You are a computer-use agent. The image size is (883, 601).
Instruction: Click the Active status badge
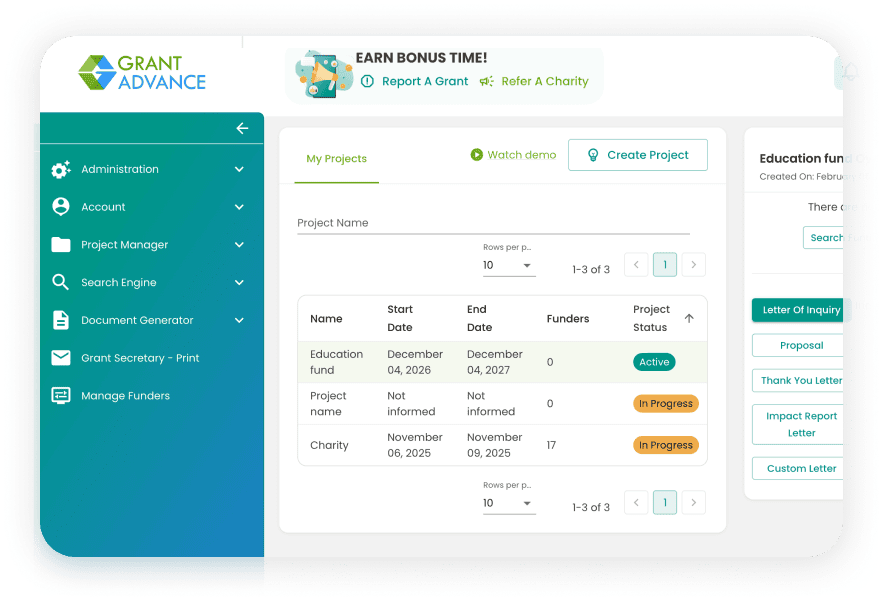tap(654, 362)
